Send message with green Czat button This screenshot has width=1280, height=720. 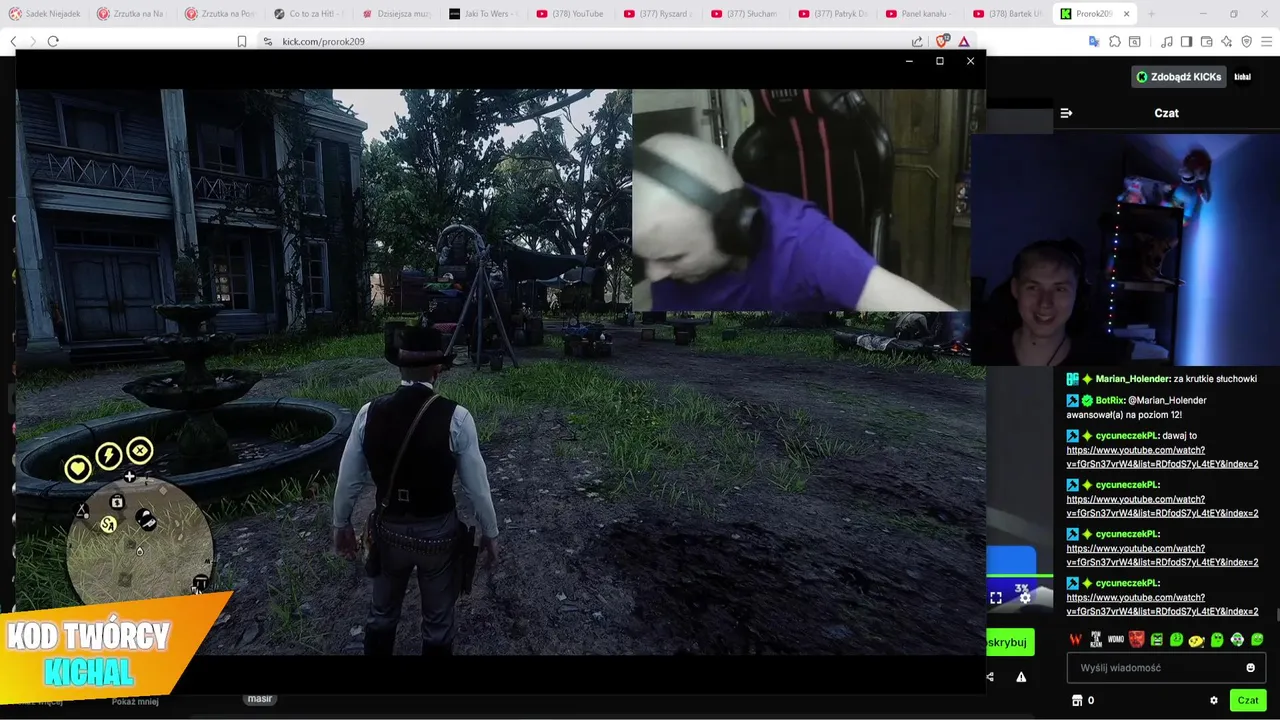(x=1247, y=701)
